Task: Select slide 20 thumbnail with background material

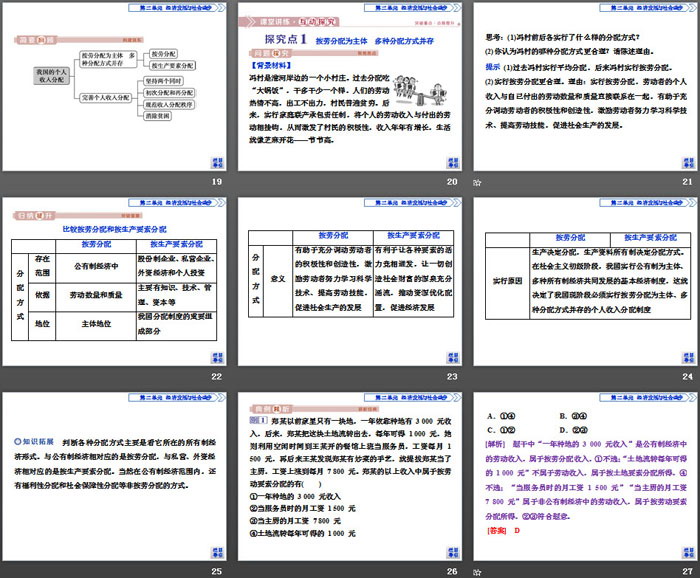Action: 350,87
